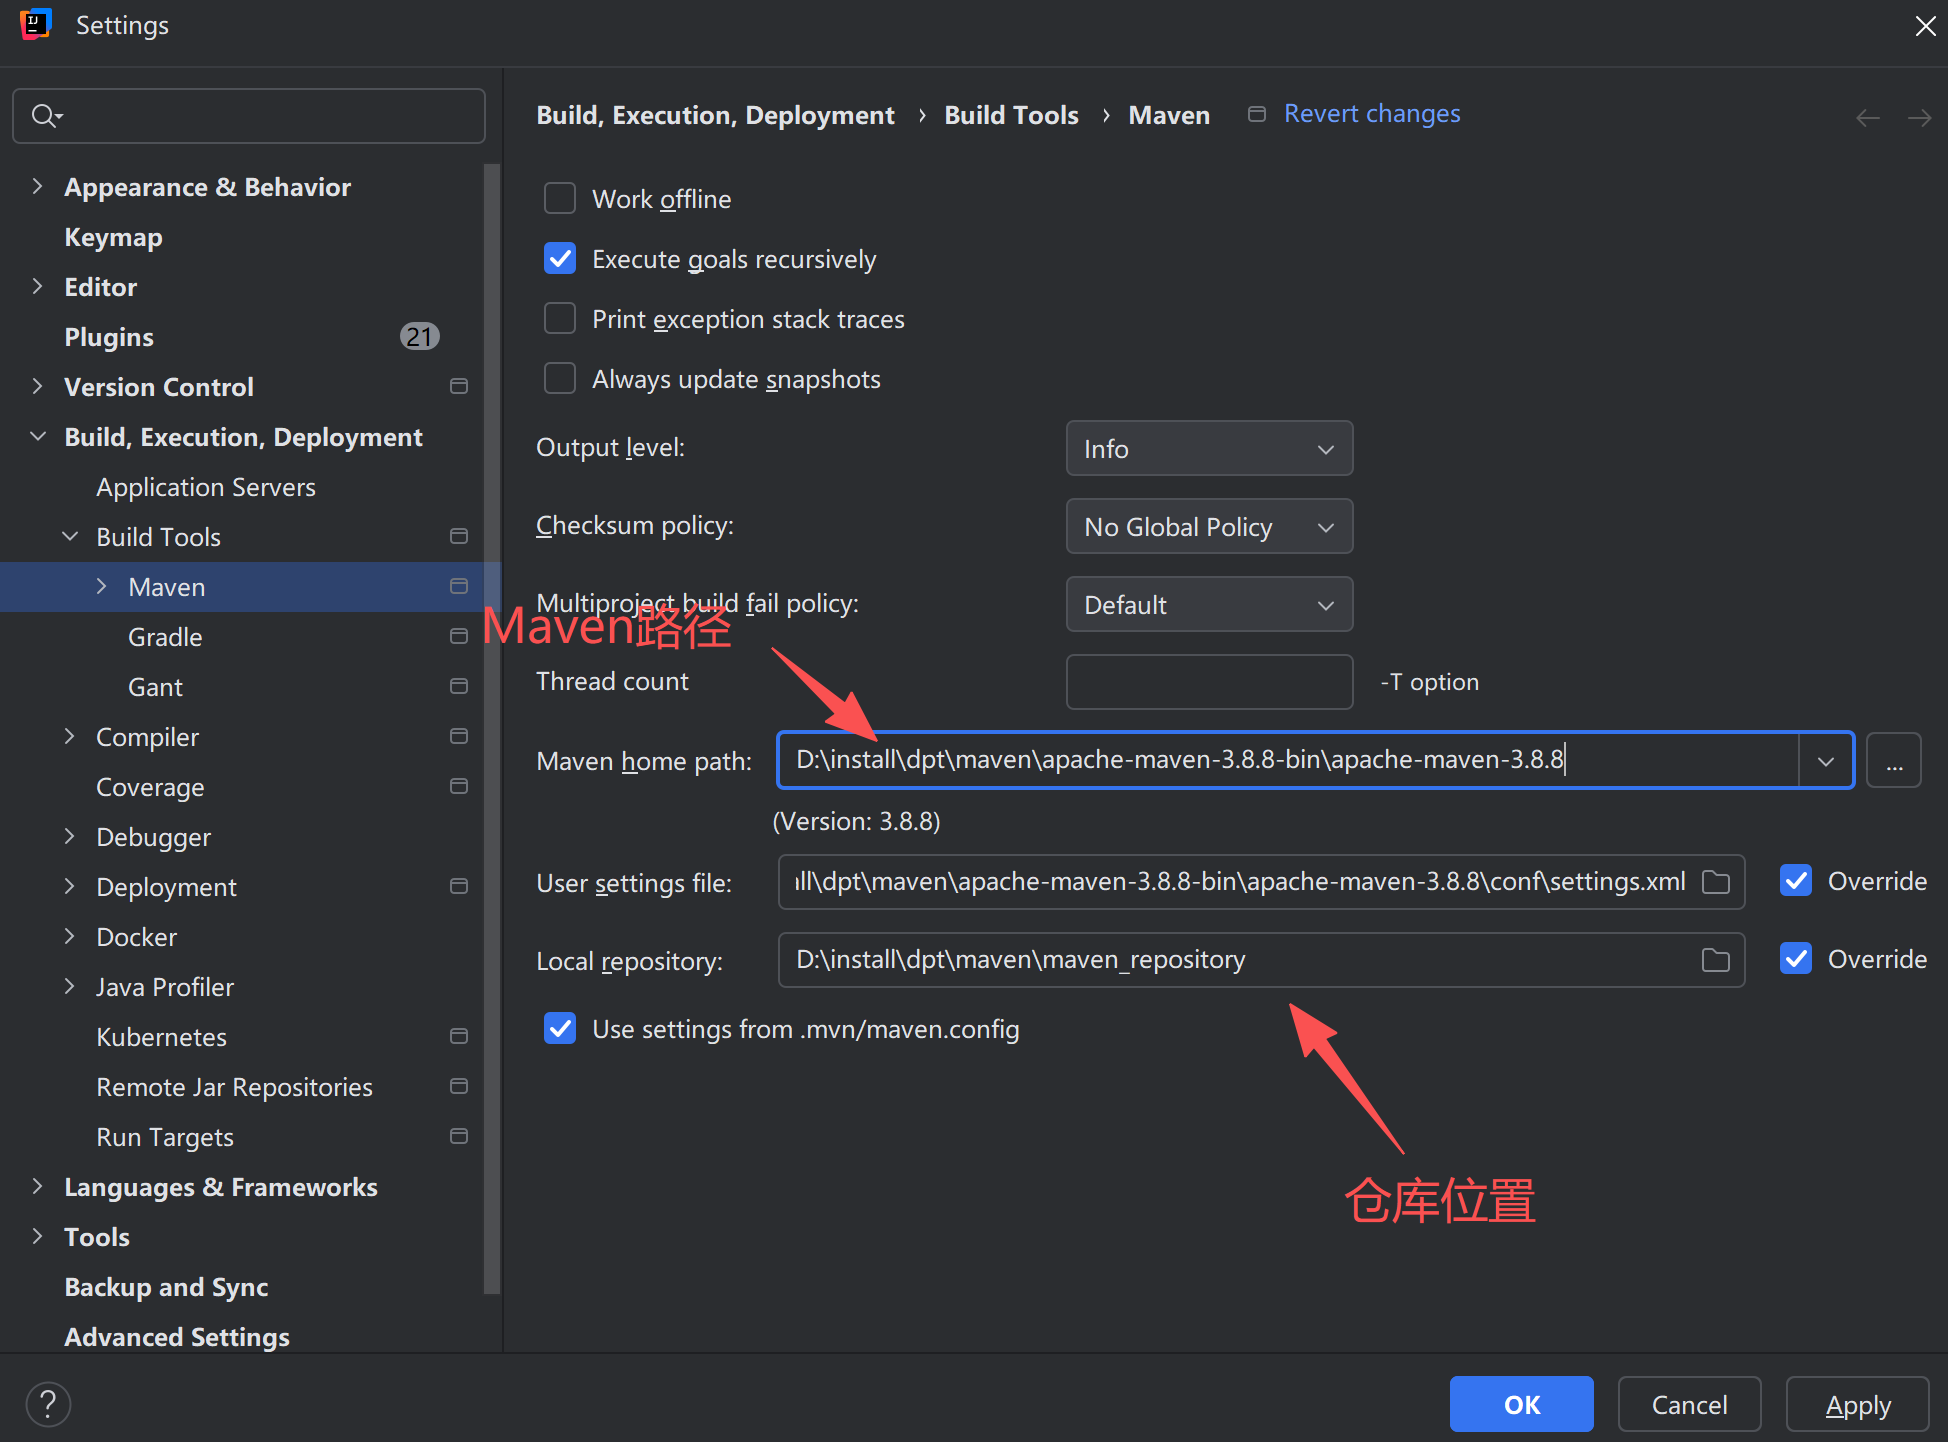Select Keymap in the settings tree
The width and height of the screenshot is (1948, 1442).
click(x=113, y=237)
